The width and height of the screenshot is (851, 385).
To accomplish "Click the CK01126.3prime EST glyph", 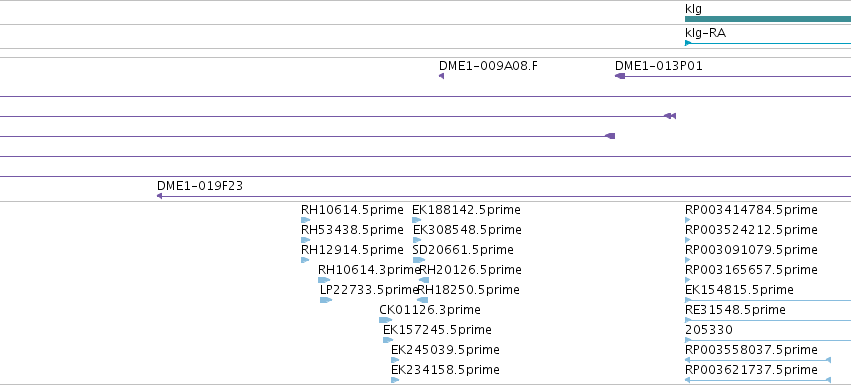I will click(x=385, y=320).
